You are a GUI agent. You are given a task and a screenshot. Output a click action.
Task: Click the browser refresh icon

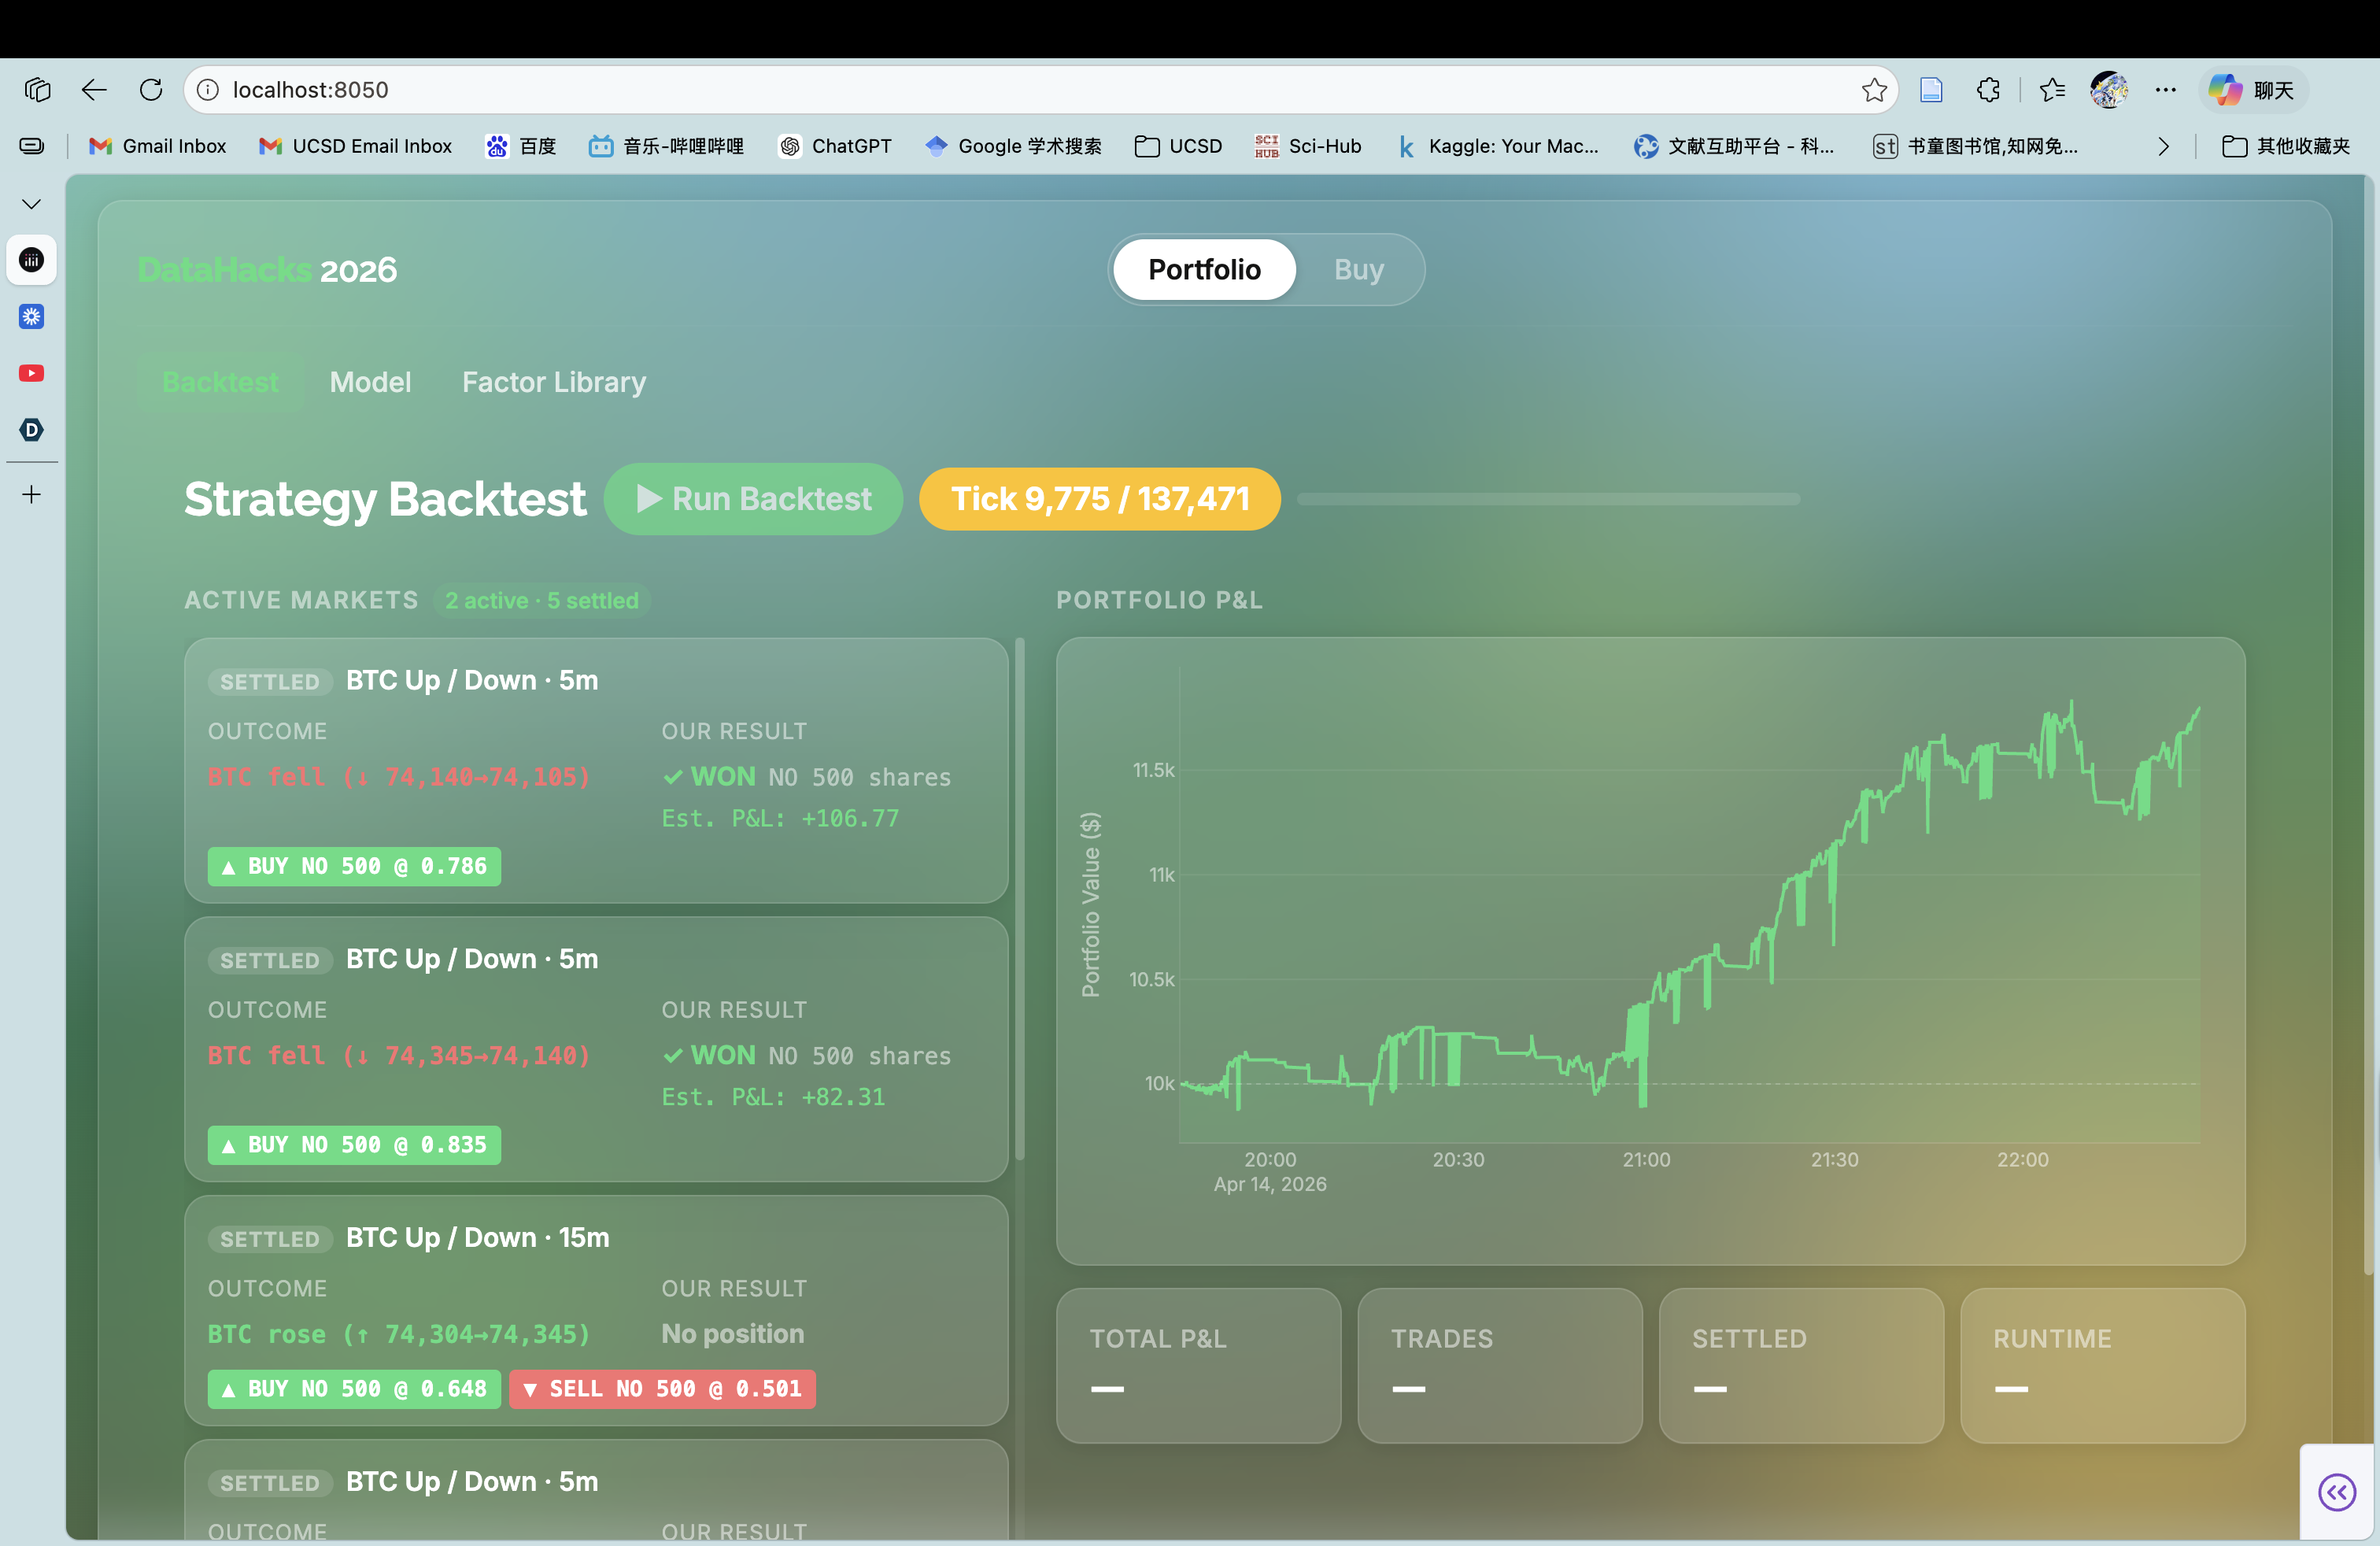pos(151,90)
